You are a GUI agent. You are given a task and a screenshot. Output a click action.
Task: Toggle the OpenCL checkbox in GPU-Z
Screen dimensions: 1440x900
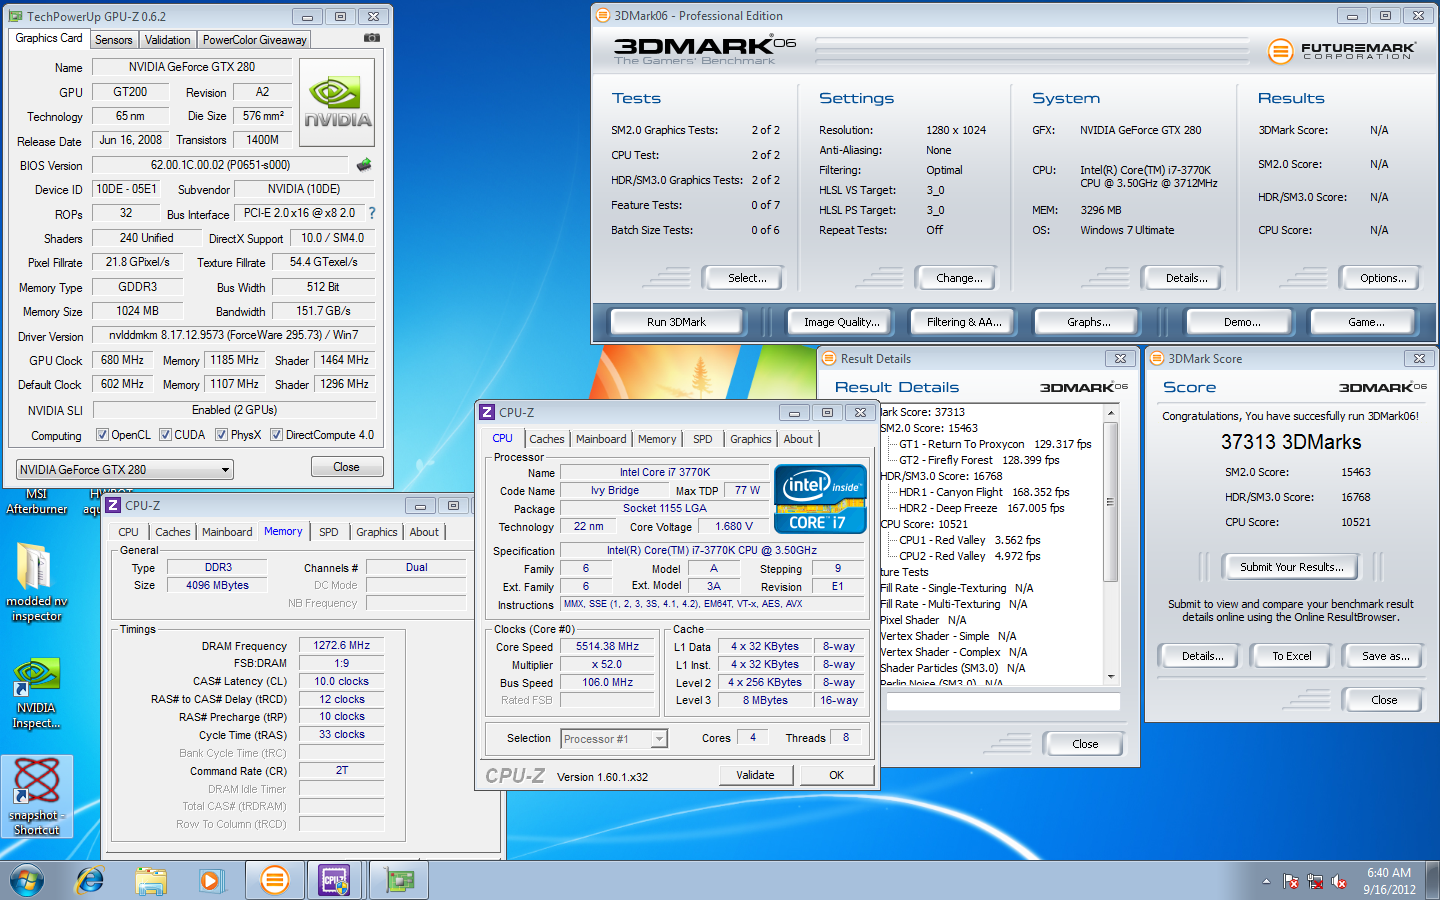pos(102,435)
